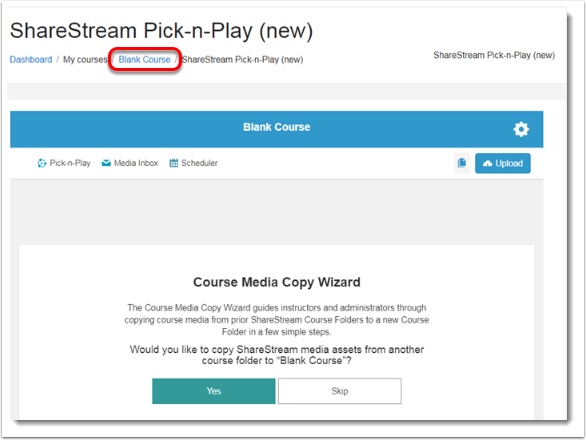This screenshot has height=440, width=586.
Task: Go to the Dashboard breadcrumb link
Action: 31,59
